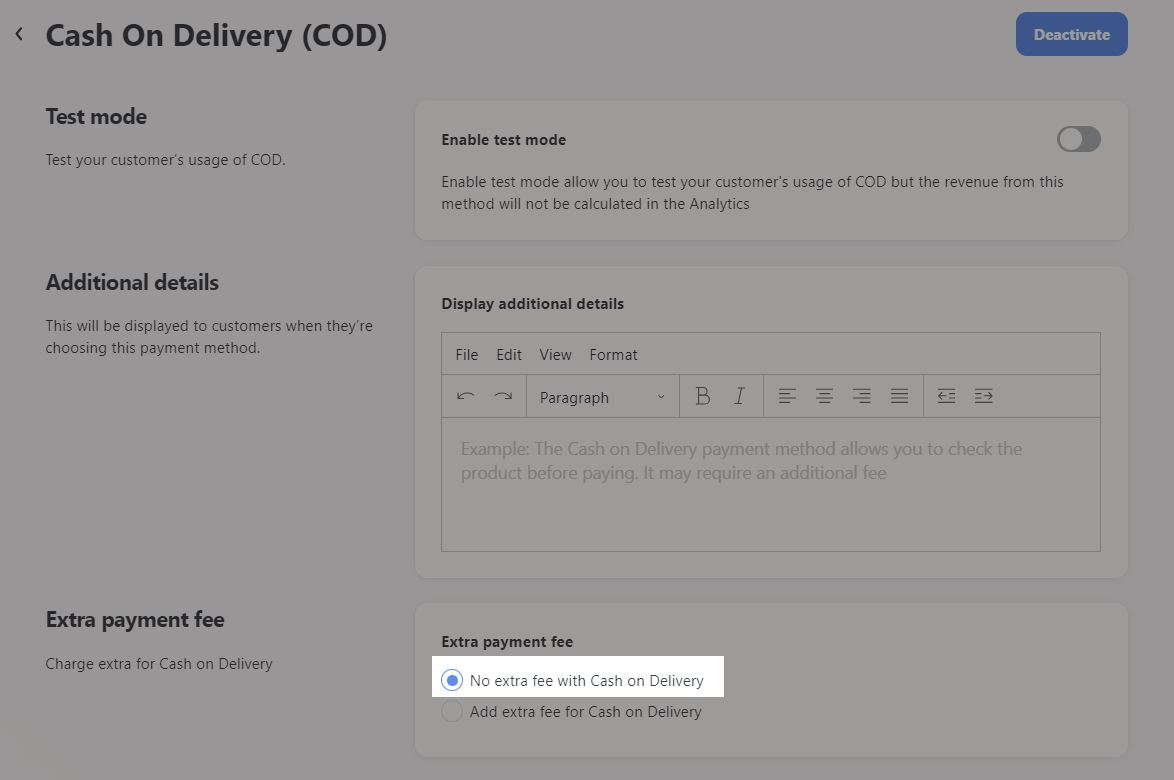Decrease indent in the editor toolbar

coord(946,396)
